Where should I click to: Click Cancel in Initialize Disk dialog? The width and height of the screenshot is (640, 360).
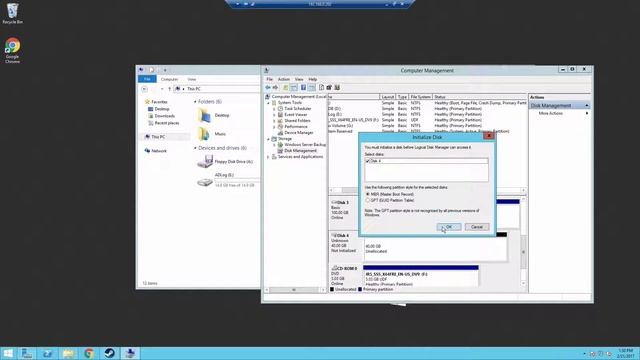[477, 227]
